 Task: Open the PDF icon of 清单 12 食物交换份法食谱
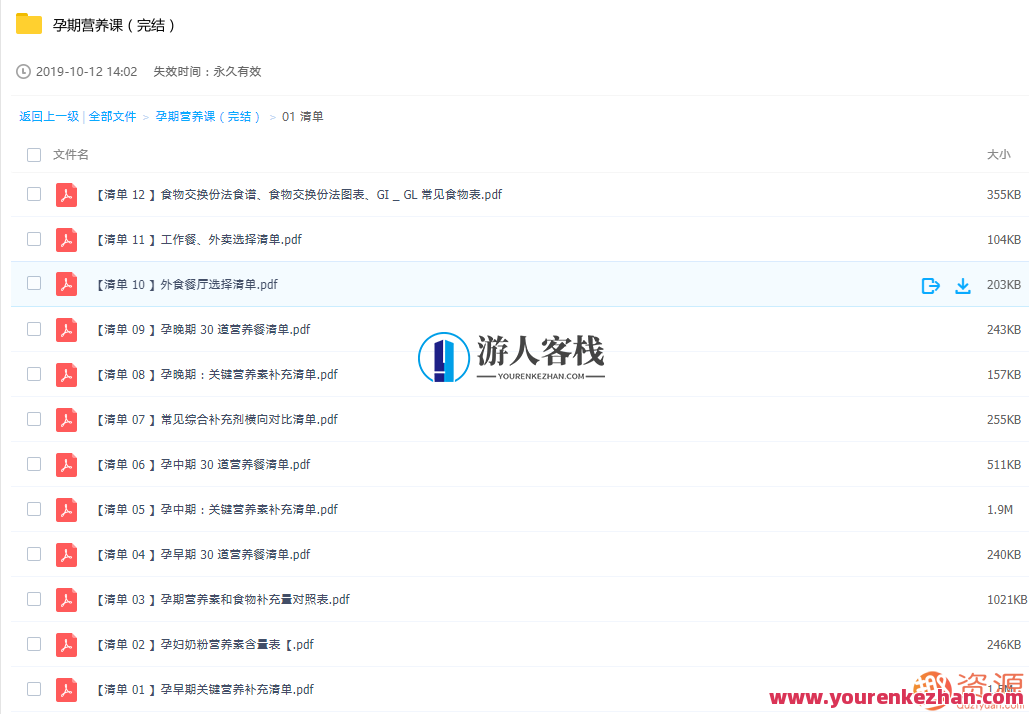(x=66, y=195)
